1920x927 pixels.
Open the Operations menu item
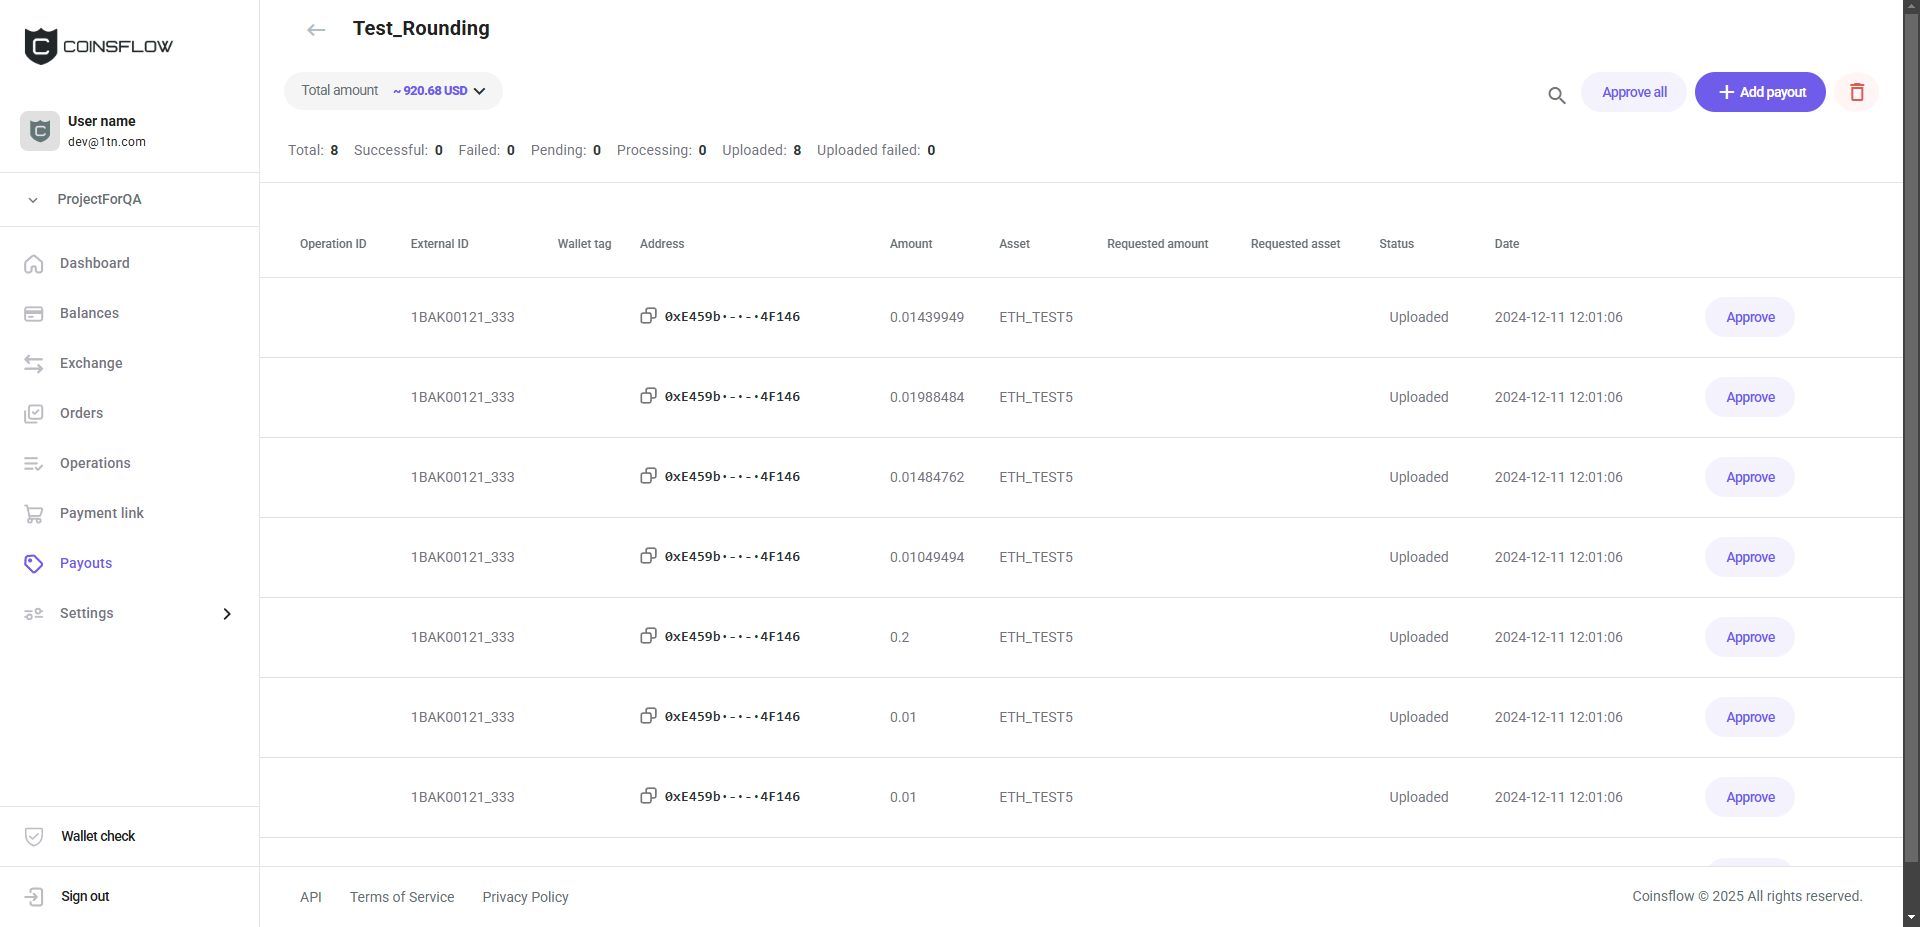95,463
